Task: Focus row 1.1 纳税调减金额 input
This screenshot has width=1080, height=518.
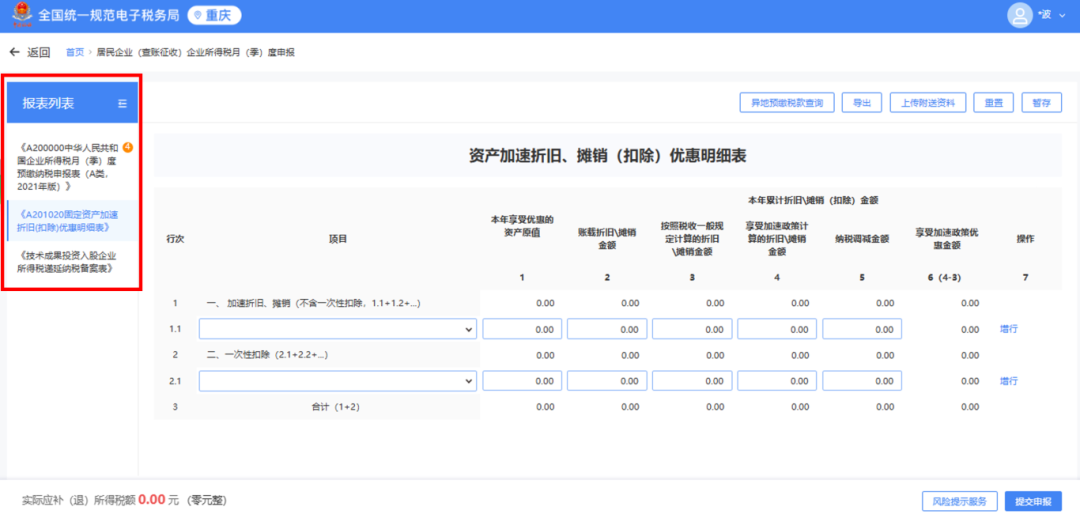Action: pos(862,329)
